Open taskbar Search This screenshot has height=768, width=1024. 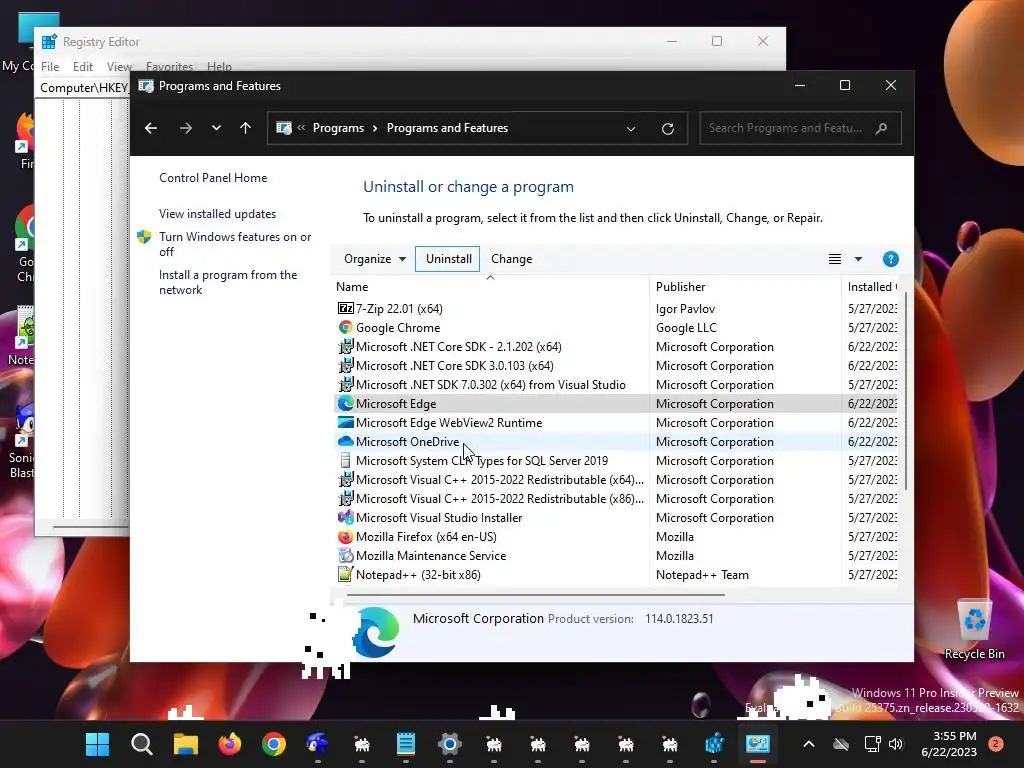pos(142,744)
